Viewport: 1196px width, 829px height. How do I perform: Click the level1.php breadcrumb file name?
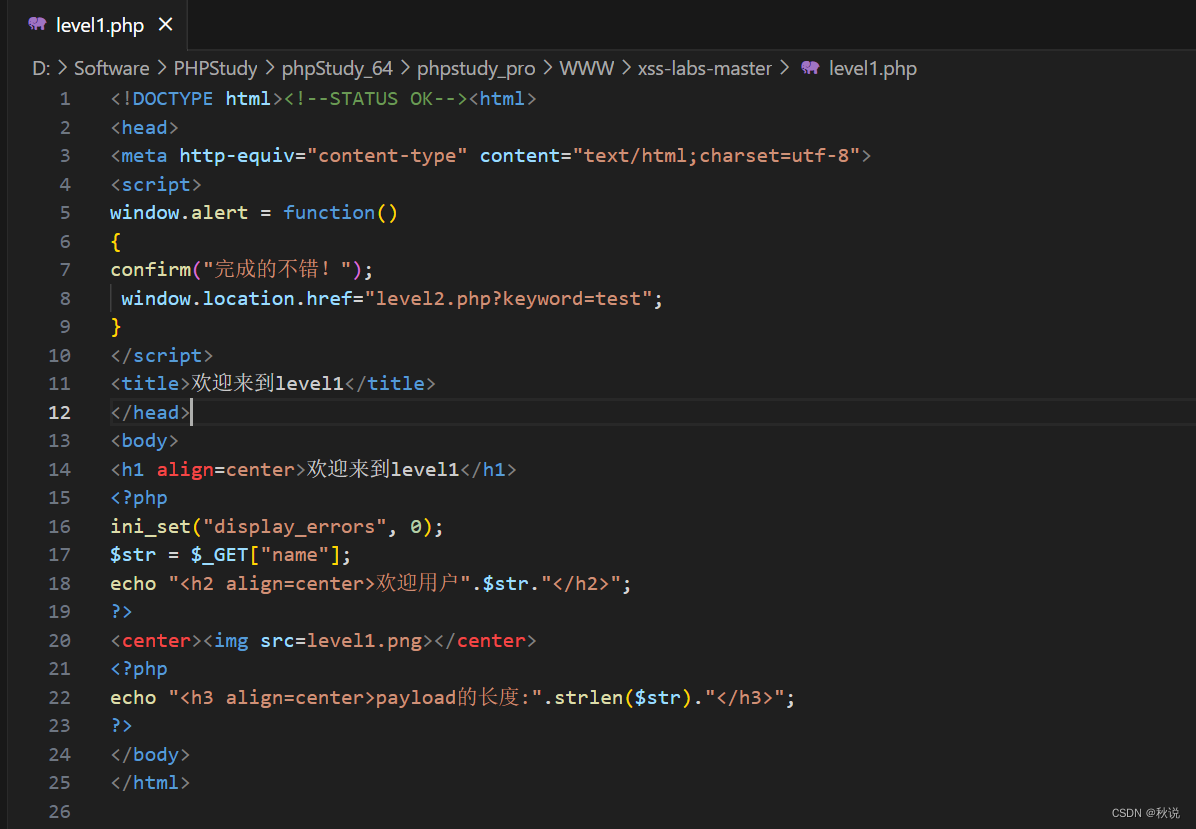(x=873, y=68)
